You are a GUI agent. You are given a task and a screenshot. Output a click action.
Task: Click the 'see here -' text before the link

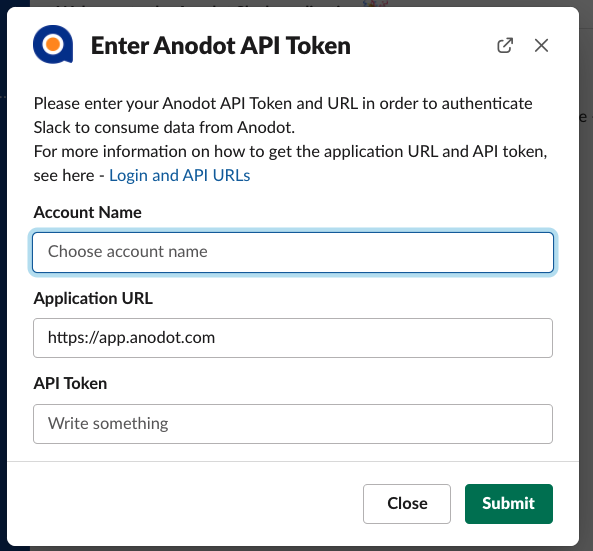click(69, 175)
